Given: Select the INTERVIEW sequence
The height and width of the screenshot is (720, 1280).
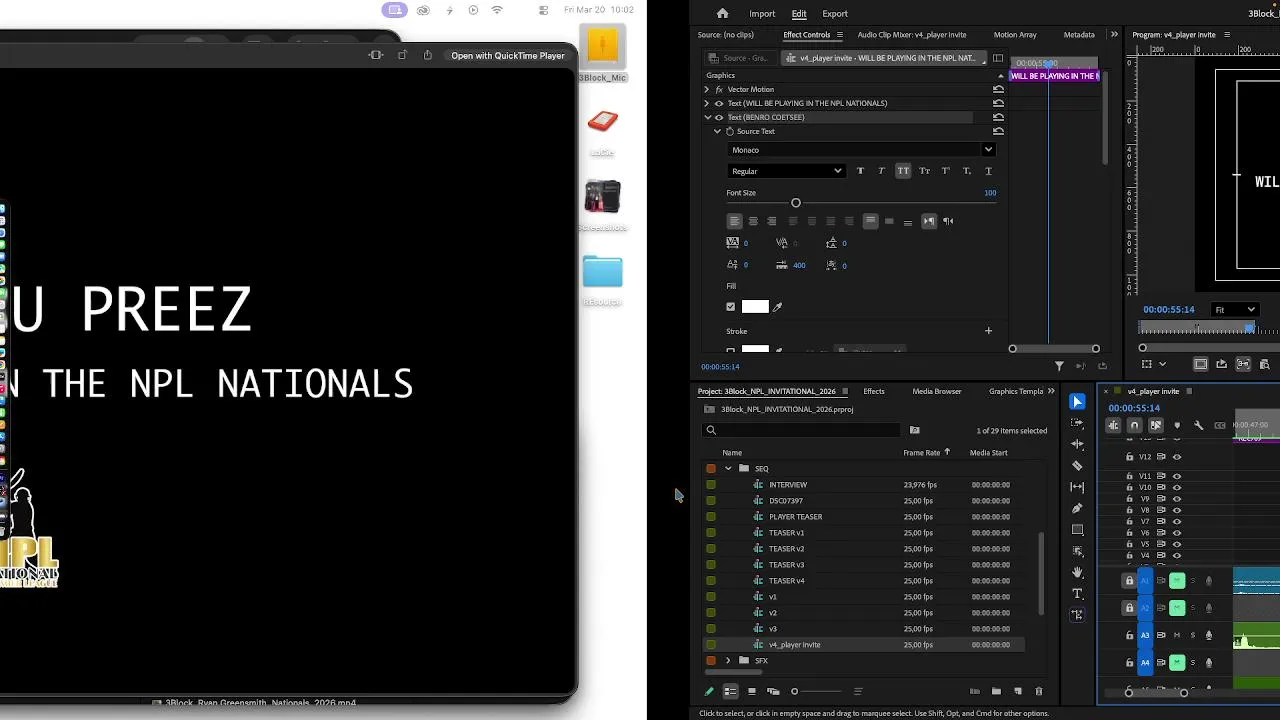Looking at the screenshot, I should (x=788, y=485).
